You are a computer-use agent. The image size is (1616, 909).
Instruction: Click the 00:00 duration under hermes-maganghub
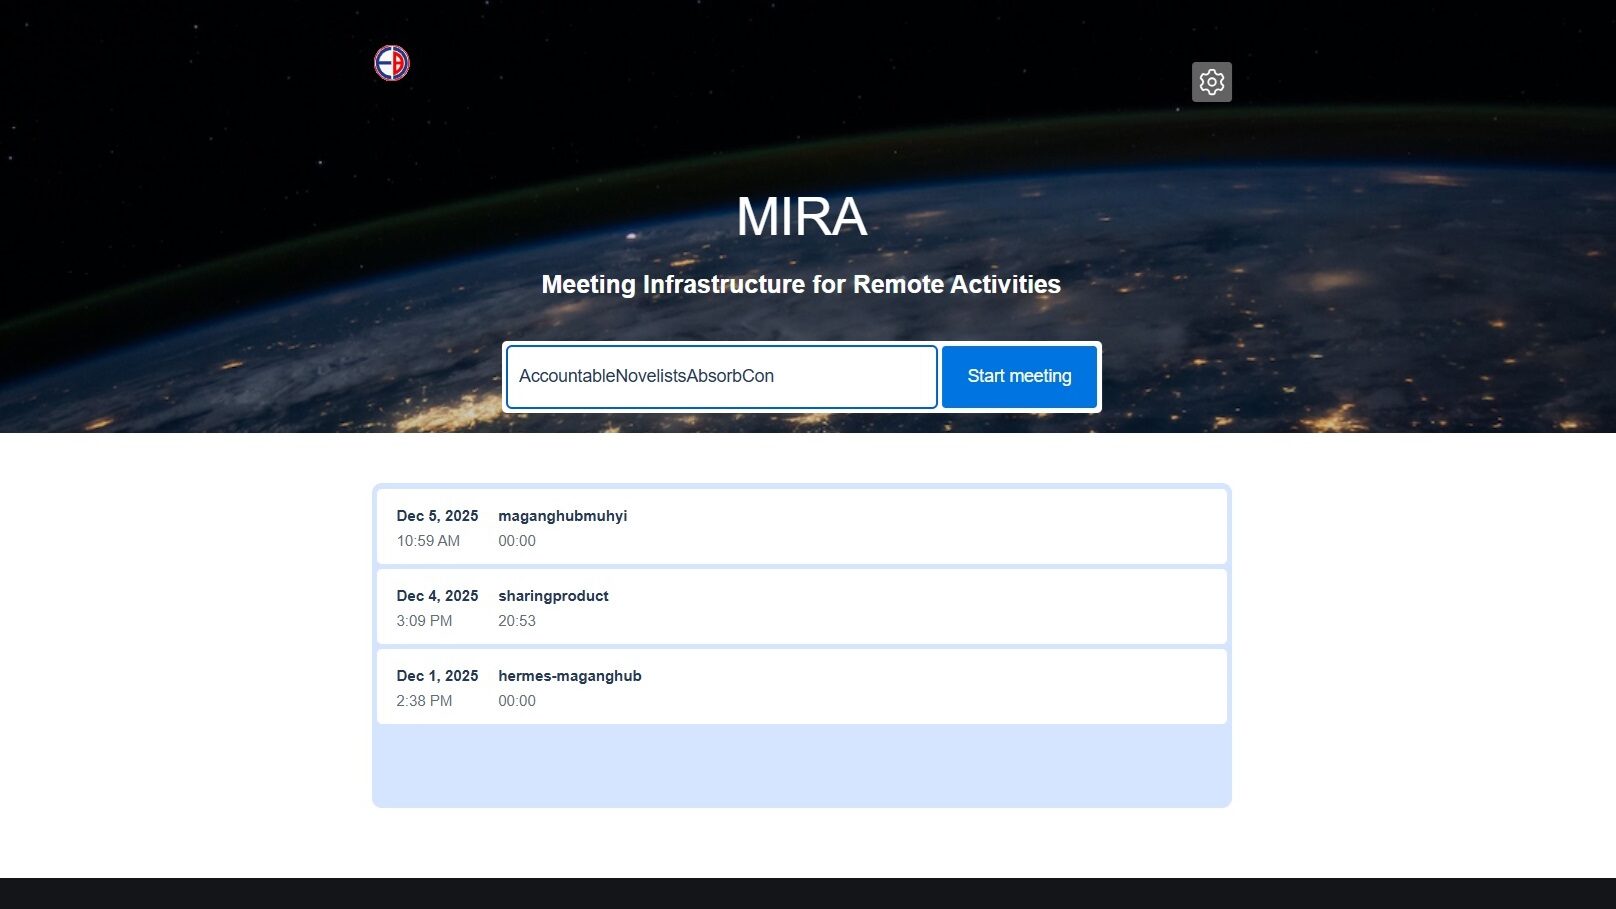coord(517,701)
